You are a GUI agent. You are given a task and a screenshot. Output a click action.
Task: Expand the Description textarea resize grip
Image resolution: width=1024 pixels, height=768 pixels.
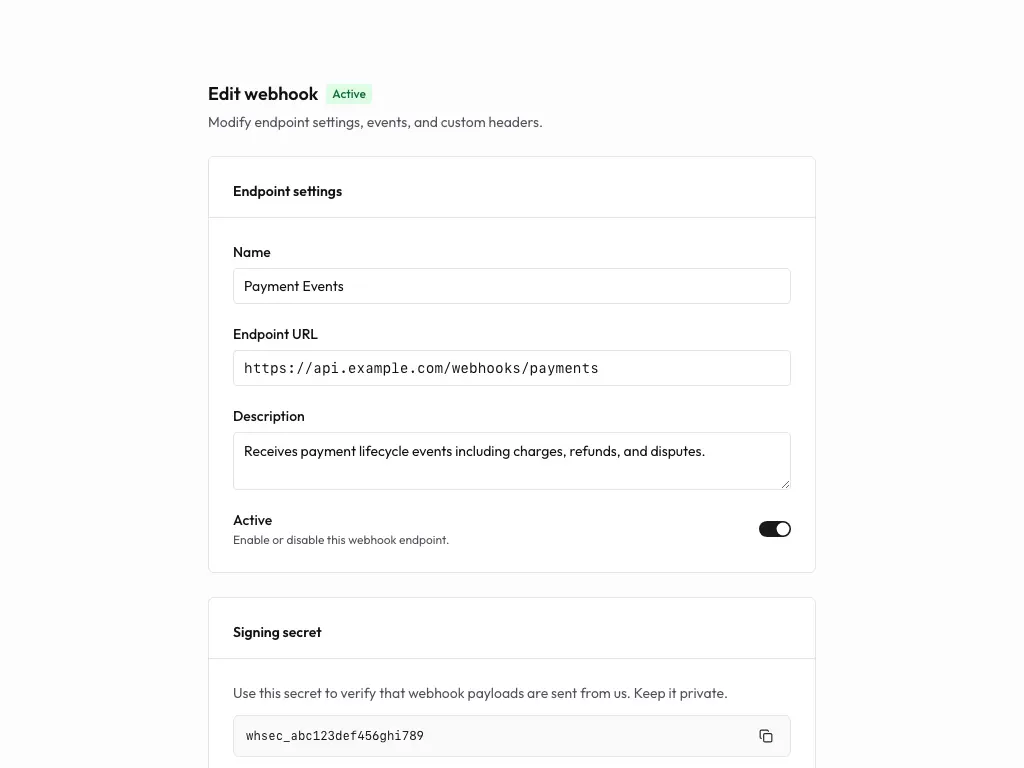pyautogui.click(x=785, y=483)
